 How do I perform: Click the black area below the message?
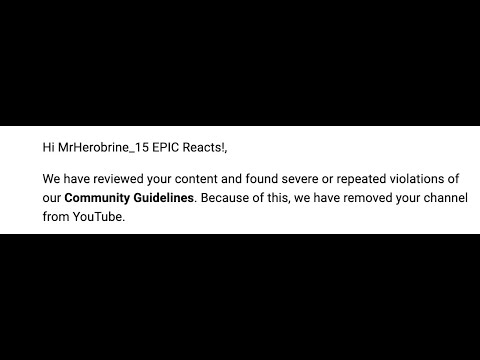point(240,297)
